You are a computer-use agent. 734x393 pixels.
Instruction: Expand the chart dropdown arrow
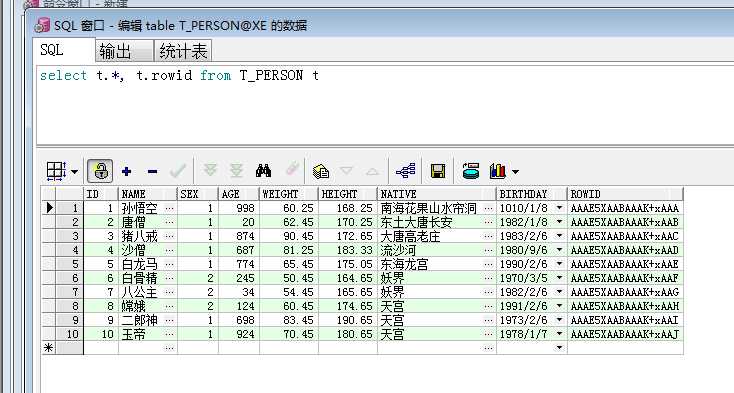pos(515,172)
